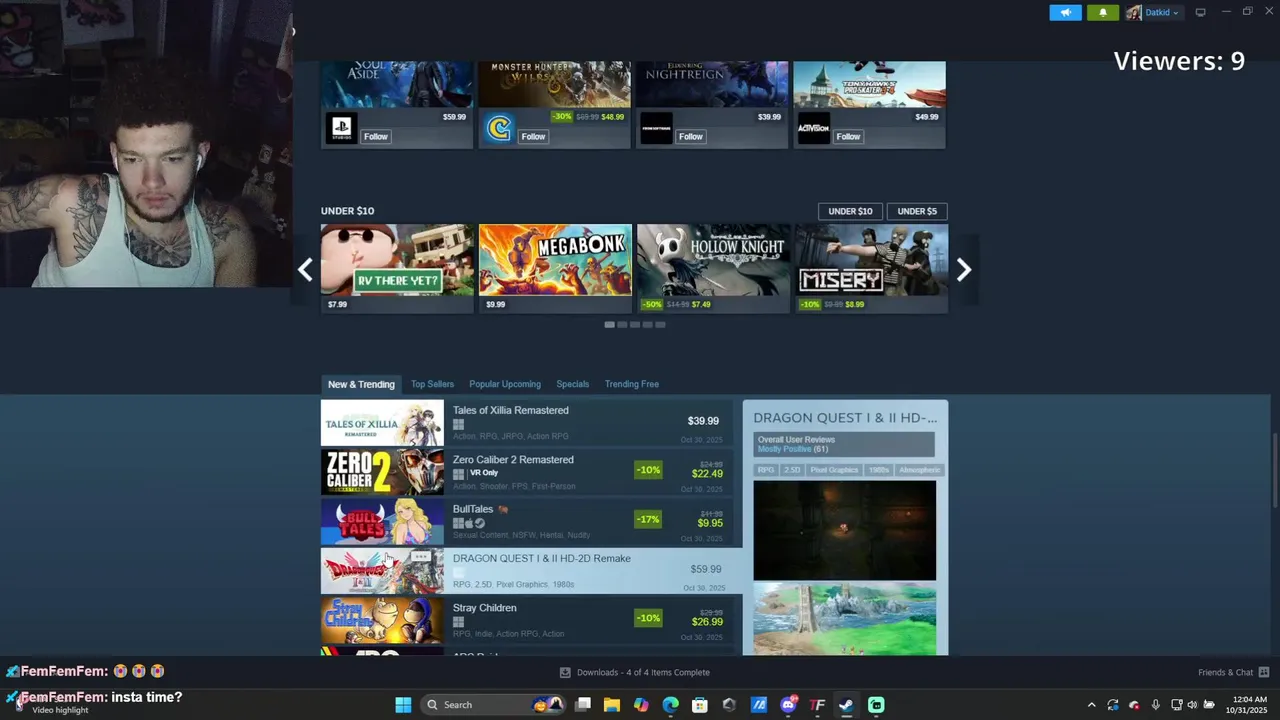This screenshot has width=1280, height=720.
Task: Open the Activision publisher logo
Action: tap(814, 128)
